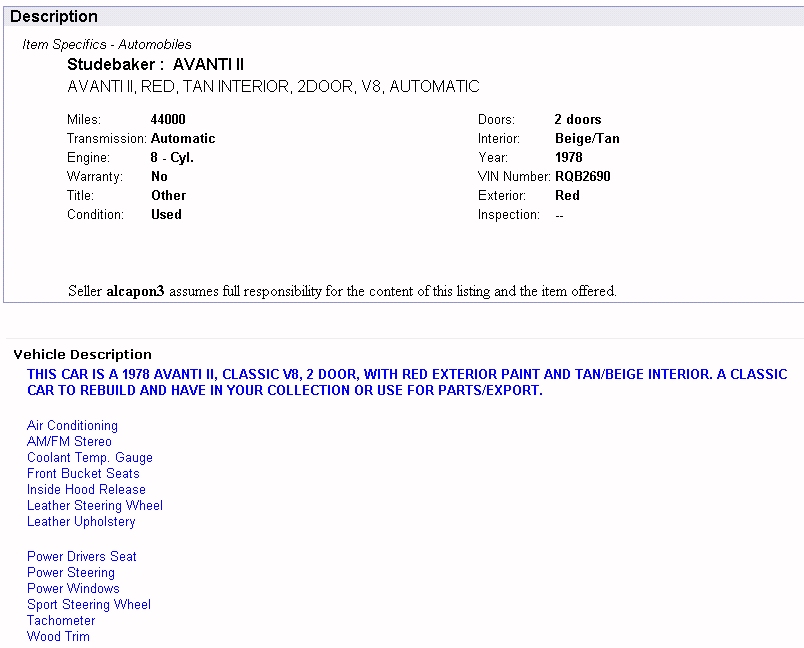This screenshot has height=648, width=804.
Task: Click the Vehicle Description heading
Action: click(x=82, y=355)
